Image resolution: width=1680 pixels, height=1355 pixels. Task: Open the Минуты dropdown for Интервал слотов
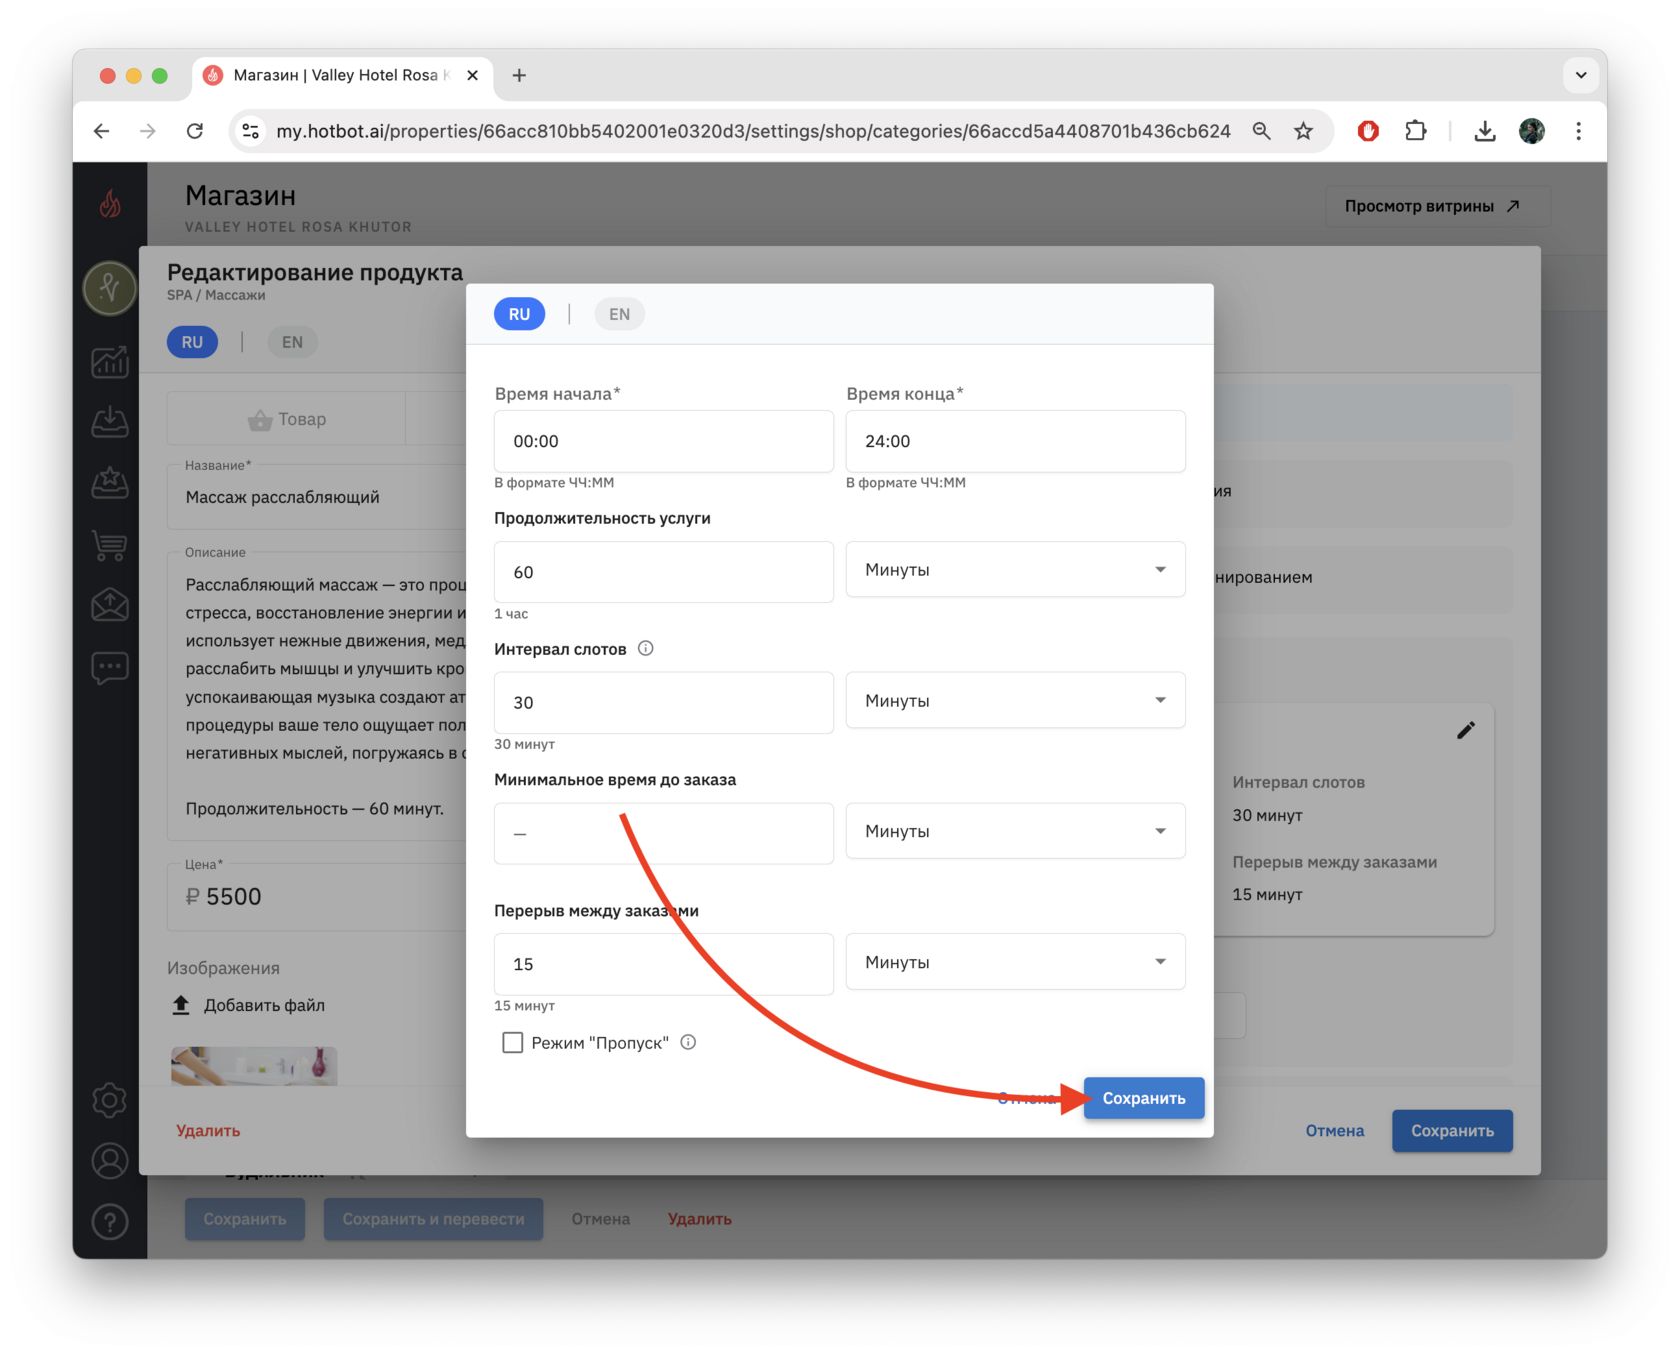click(x=1015, y=701)
